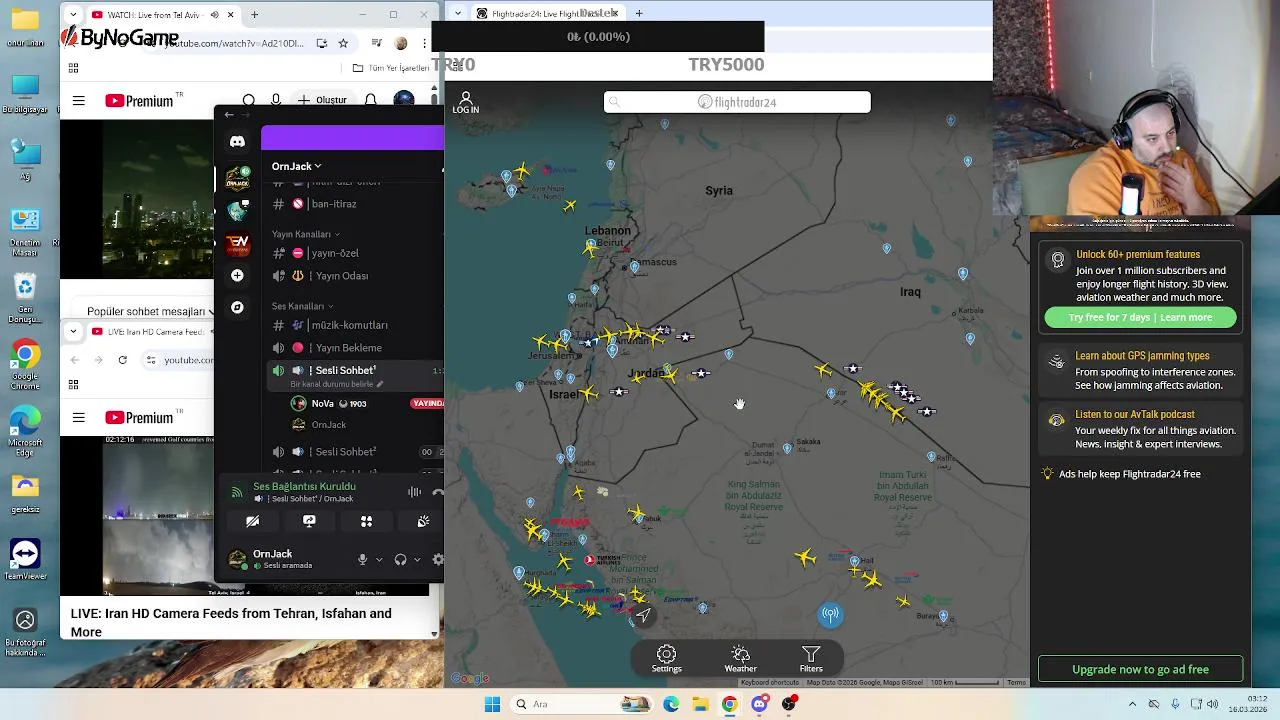
Task: Expand the OrnJack server menu
Action: coord(296,166)
